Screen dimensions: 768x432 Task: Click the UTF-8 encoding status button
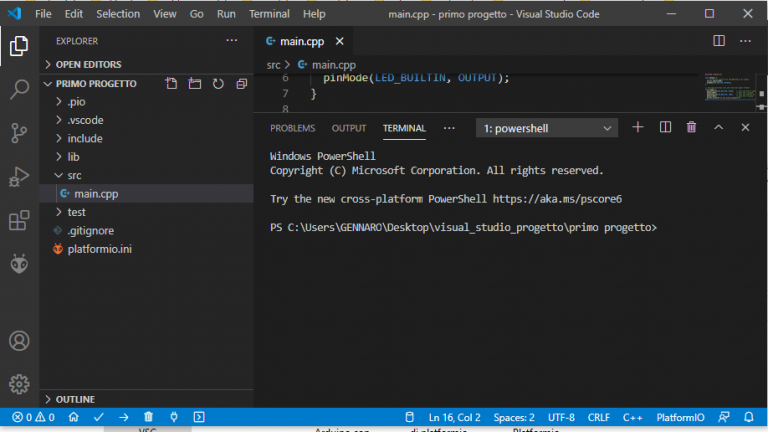coord(561,417)
